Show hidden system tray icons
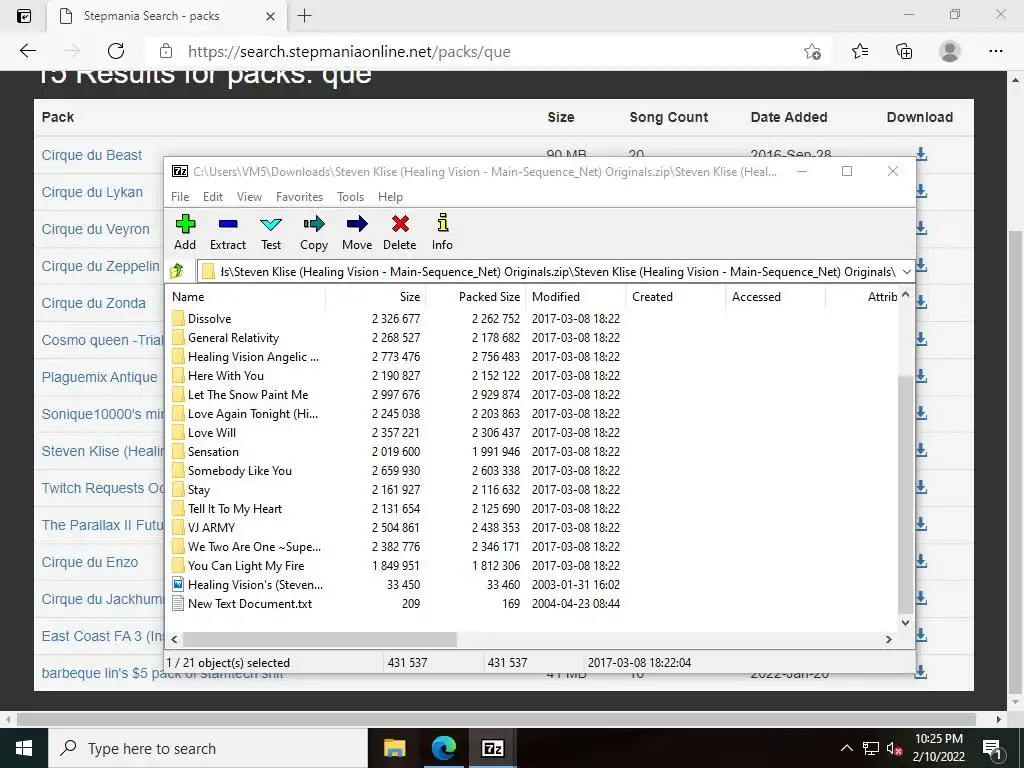Image resolution: width=1024 pixels, height=768 pixels. tap(846, 748)
